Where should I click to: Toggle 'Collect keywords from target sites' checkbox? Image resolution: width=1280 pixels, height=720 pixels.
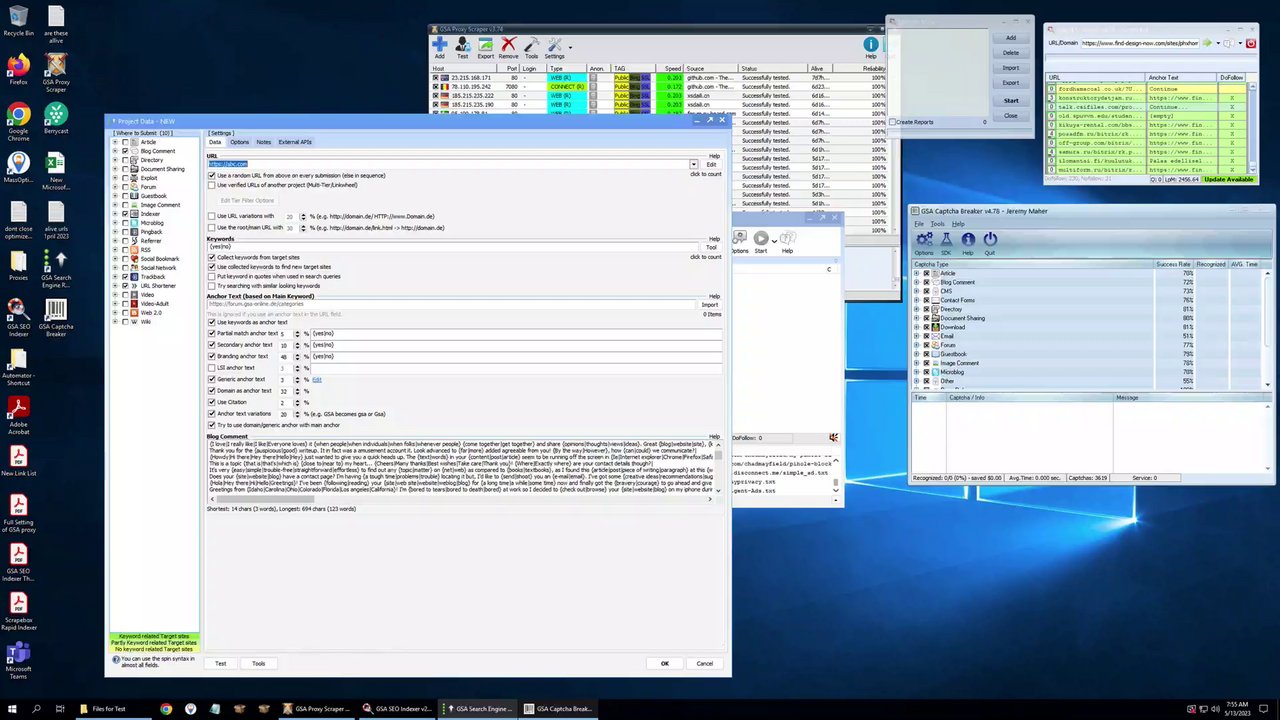click(x=212, y=258)
